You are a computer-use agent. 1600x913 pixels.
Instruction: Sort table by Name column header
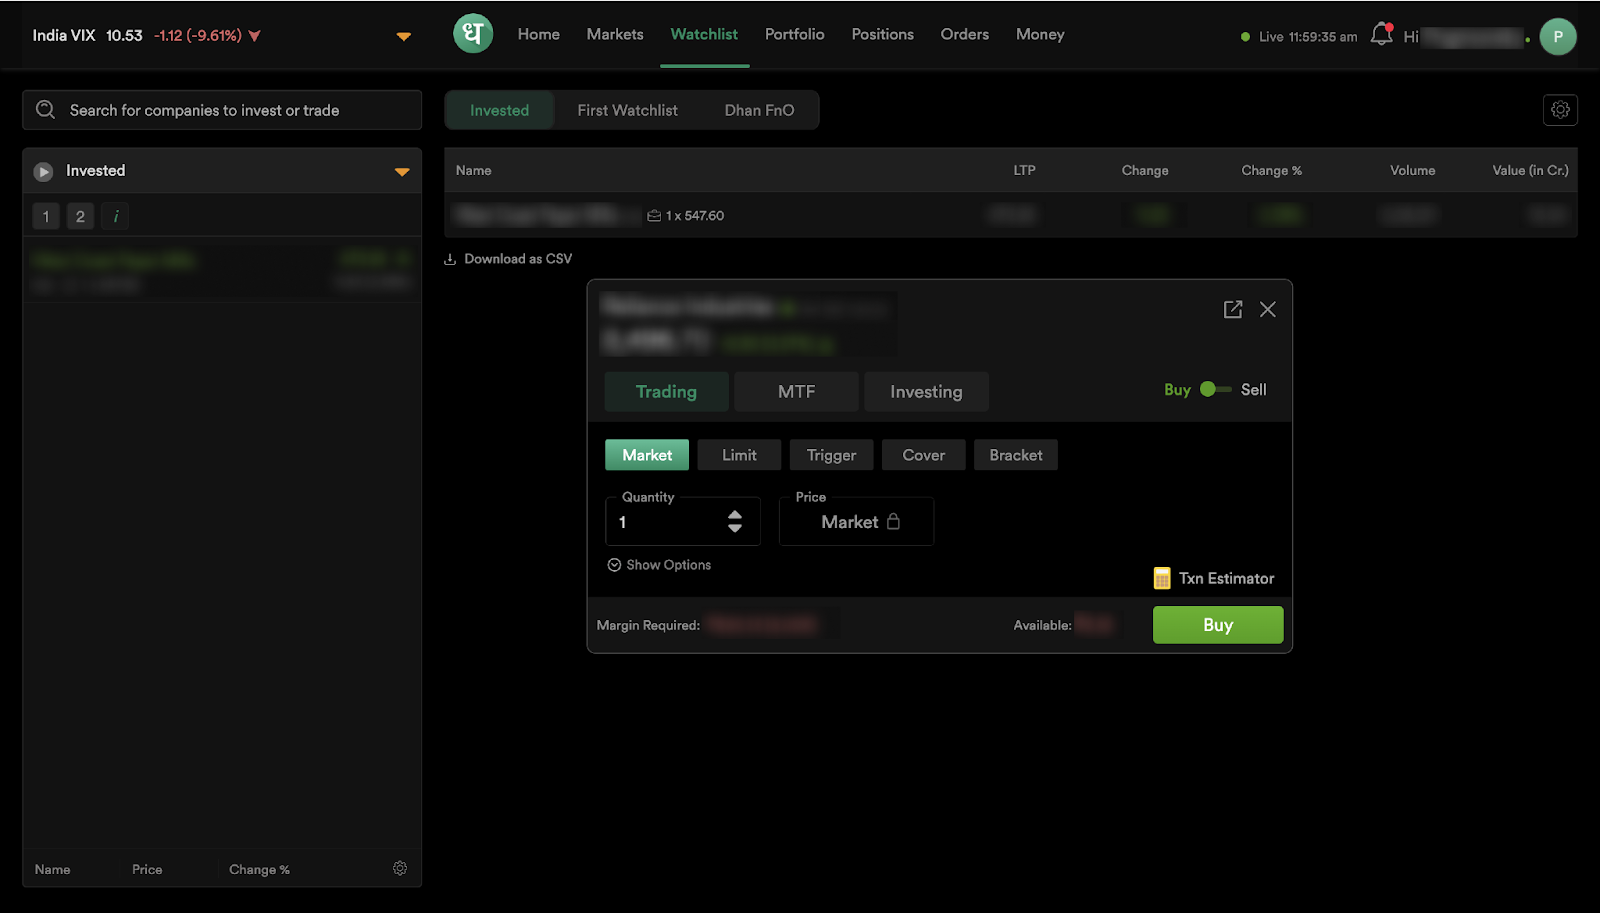point(474,171)
